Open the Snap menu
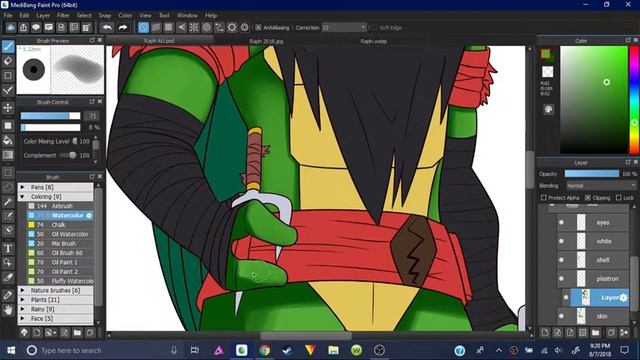Screen dimensions: 640x360 coord(104,16)
